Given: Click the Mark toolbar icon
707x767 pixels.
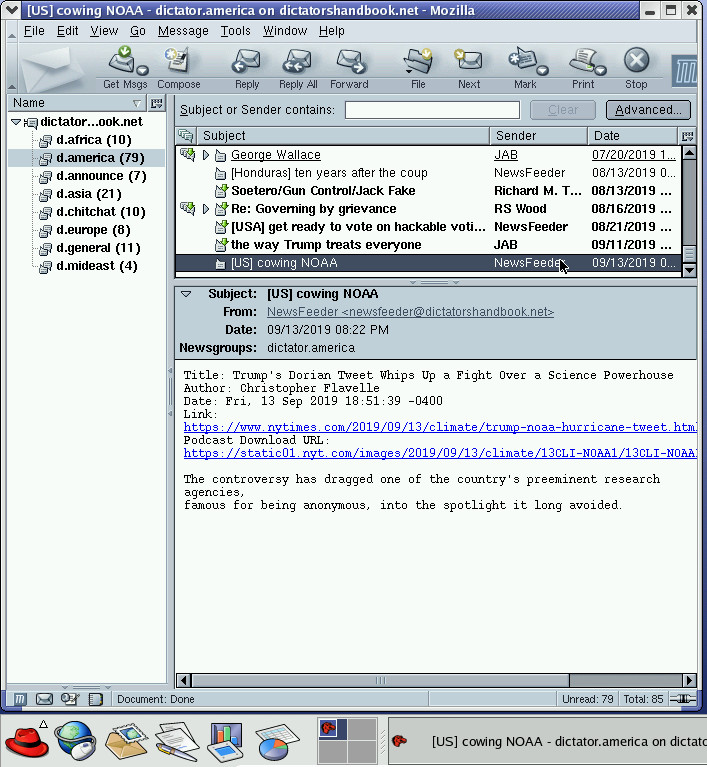Looking at the screenshot, I should coord(523,68).
